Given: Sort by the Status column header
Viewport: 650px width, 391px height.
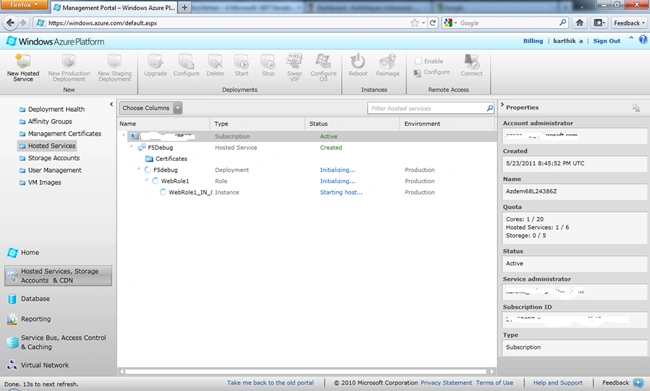Looking at the screenshot, I should click(352, 124).
